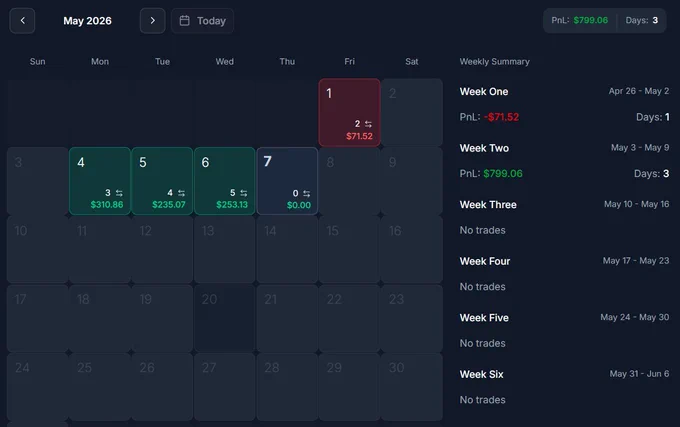Click the Week Three summary heading
This screenshot has height=427, width=680.
click(488, 205)
